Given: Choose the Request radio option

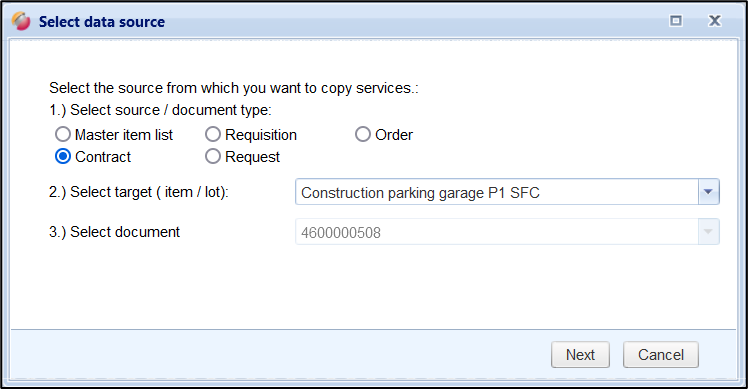Looking at the screenshot, I should (213, 157).
